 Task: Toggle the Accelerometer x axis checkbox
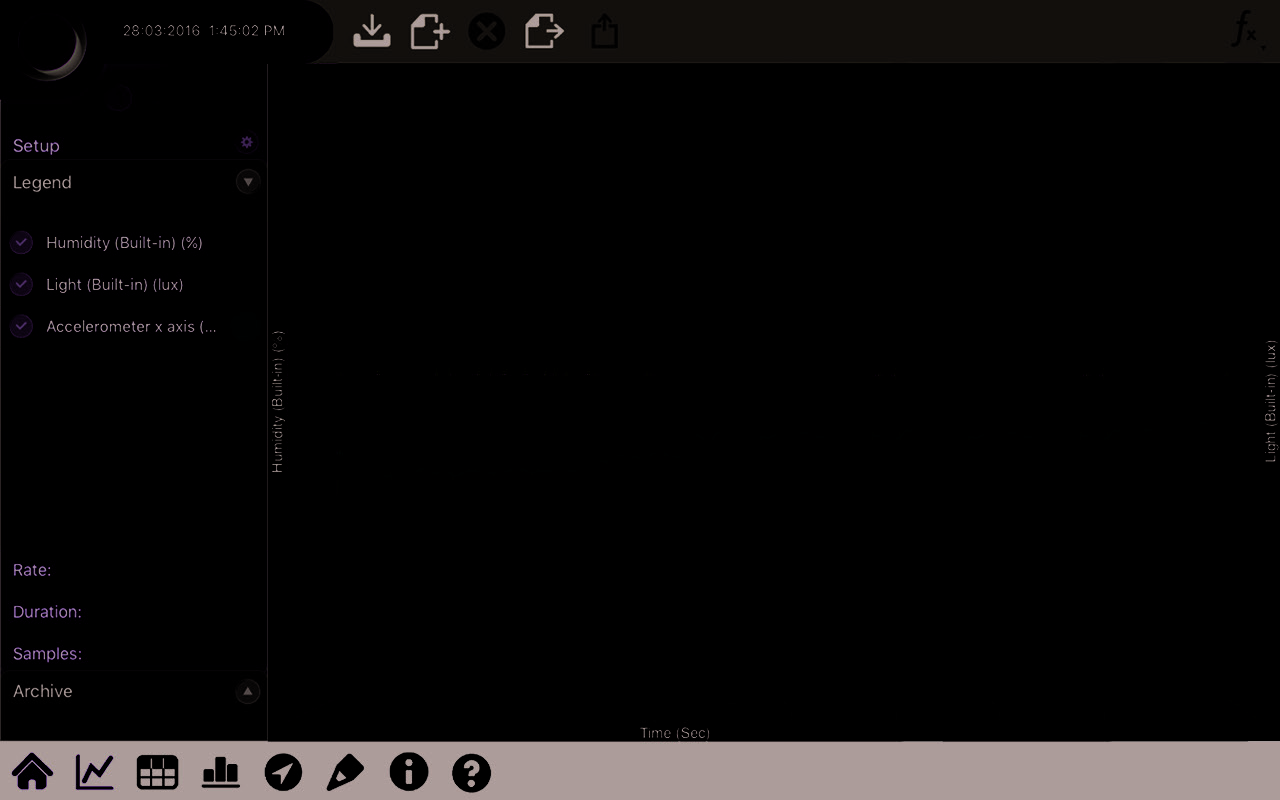(x=22, y=327)
